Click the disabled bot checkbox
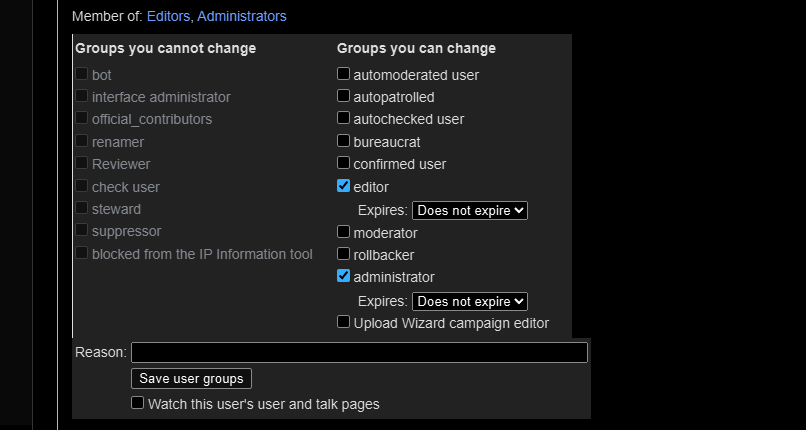Viewport: 806px width, 430px height. pos(82,74)
